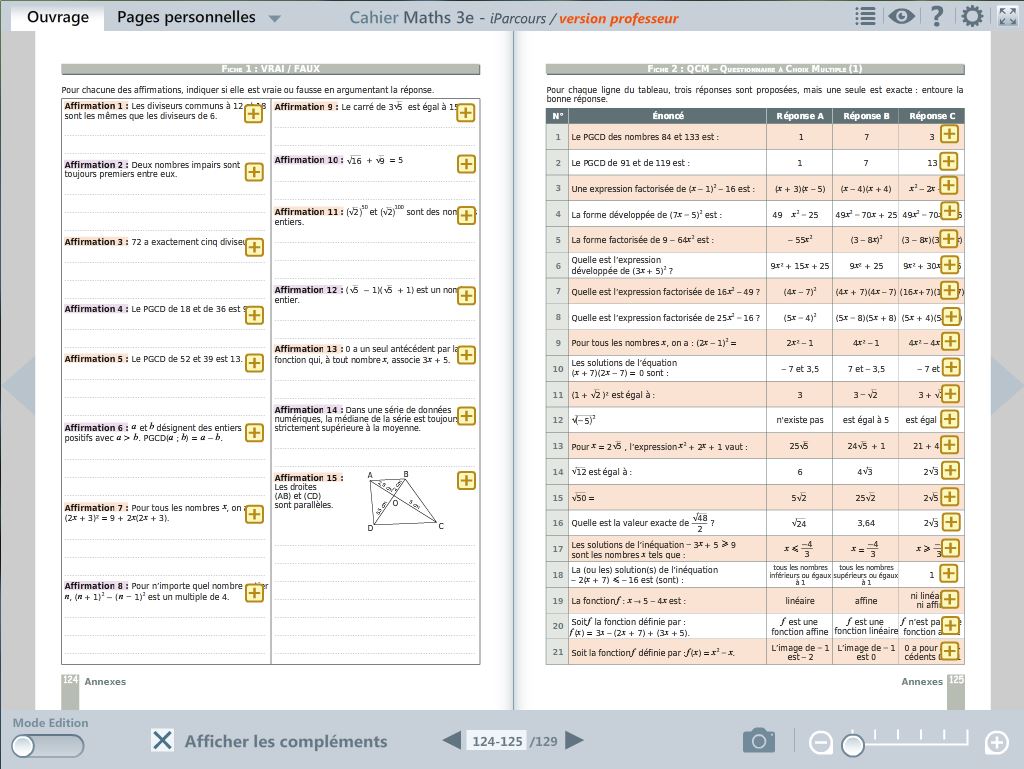Screen dimensions: 1024x769
Task: Click the 'Fiche 1 : VRAI / FAUX' heading
Action: pos(270,69)
